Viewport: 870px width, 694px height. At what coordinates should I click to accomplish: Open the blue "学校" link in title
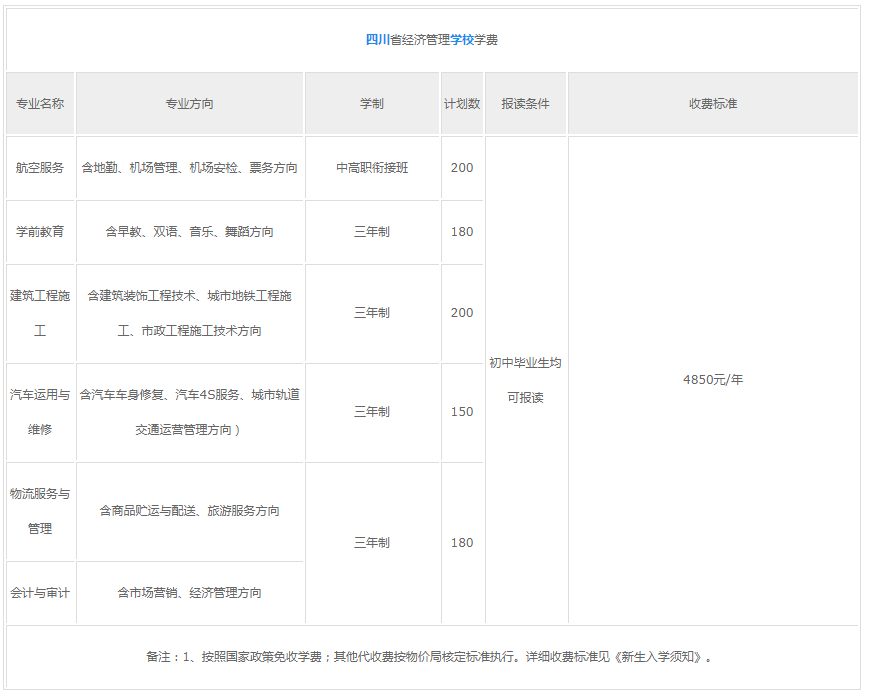(x=462, y=40)
